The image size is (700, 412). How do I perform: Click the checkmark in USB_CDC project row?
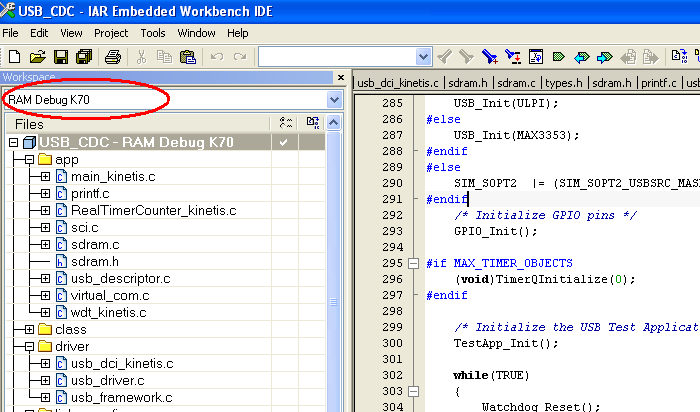click(283, 143)
